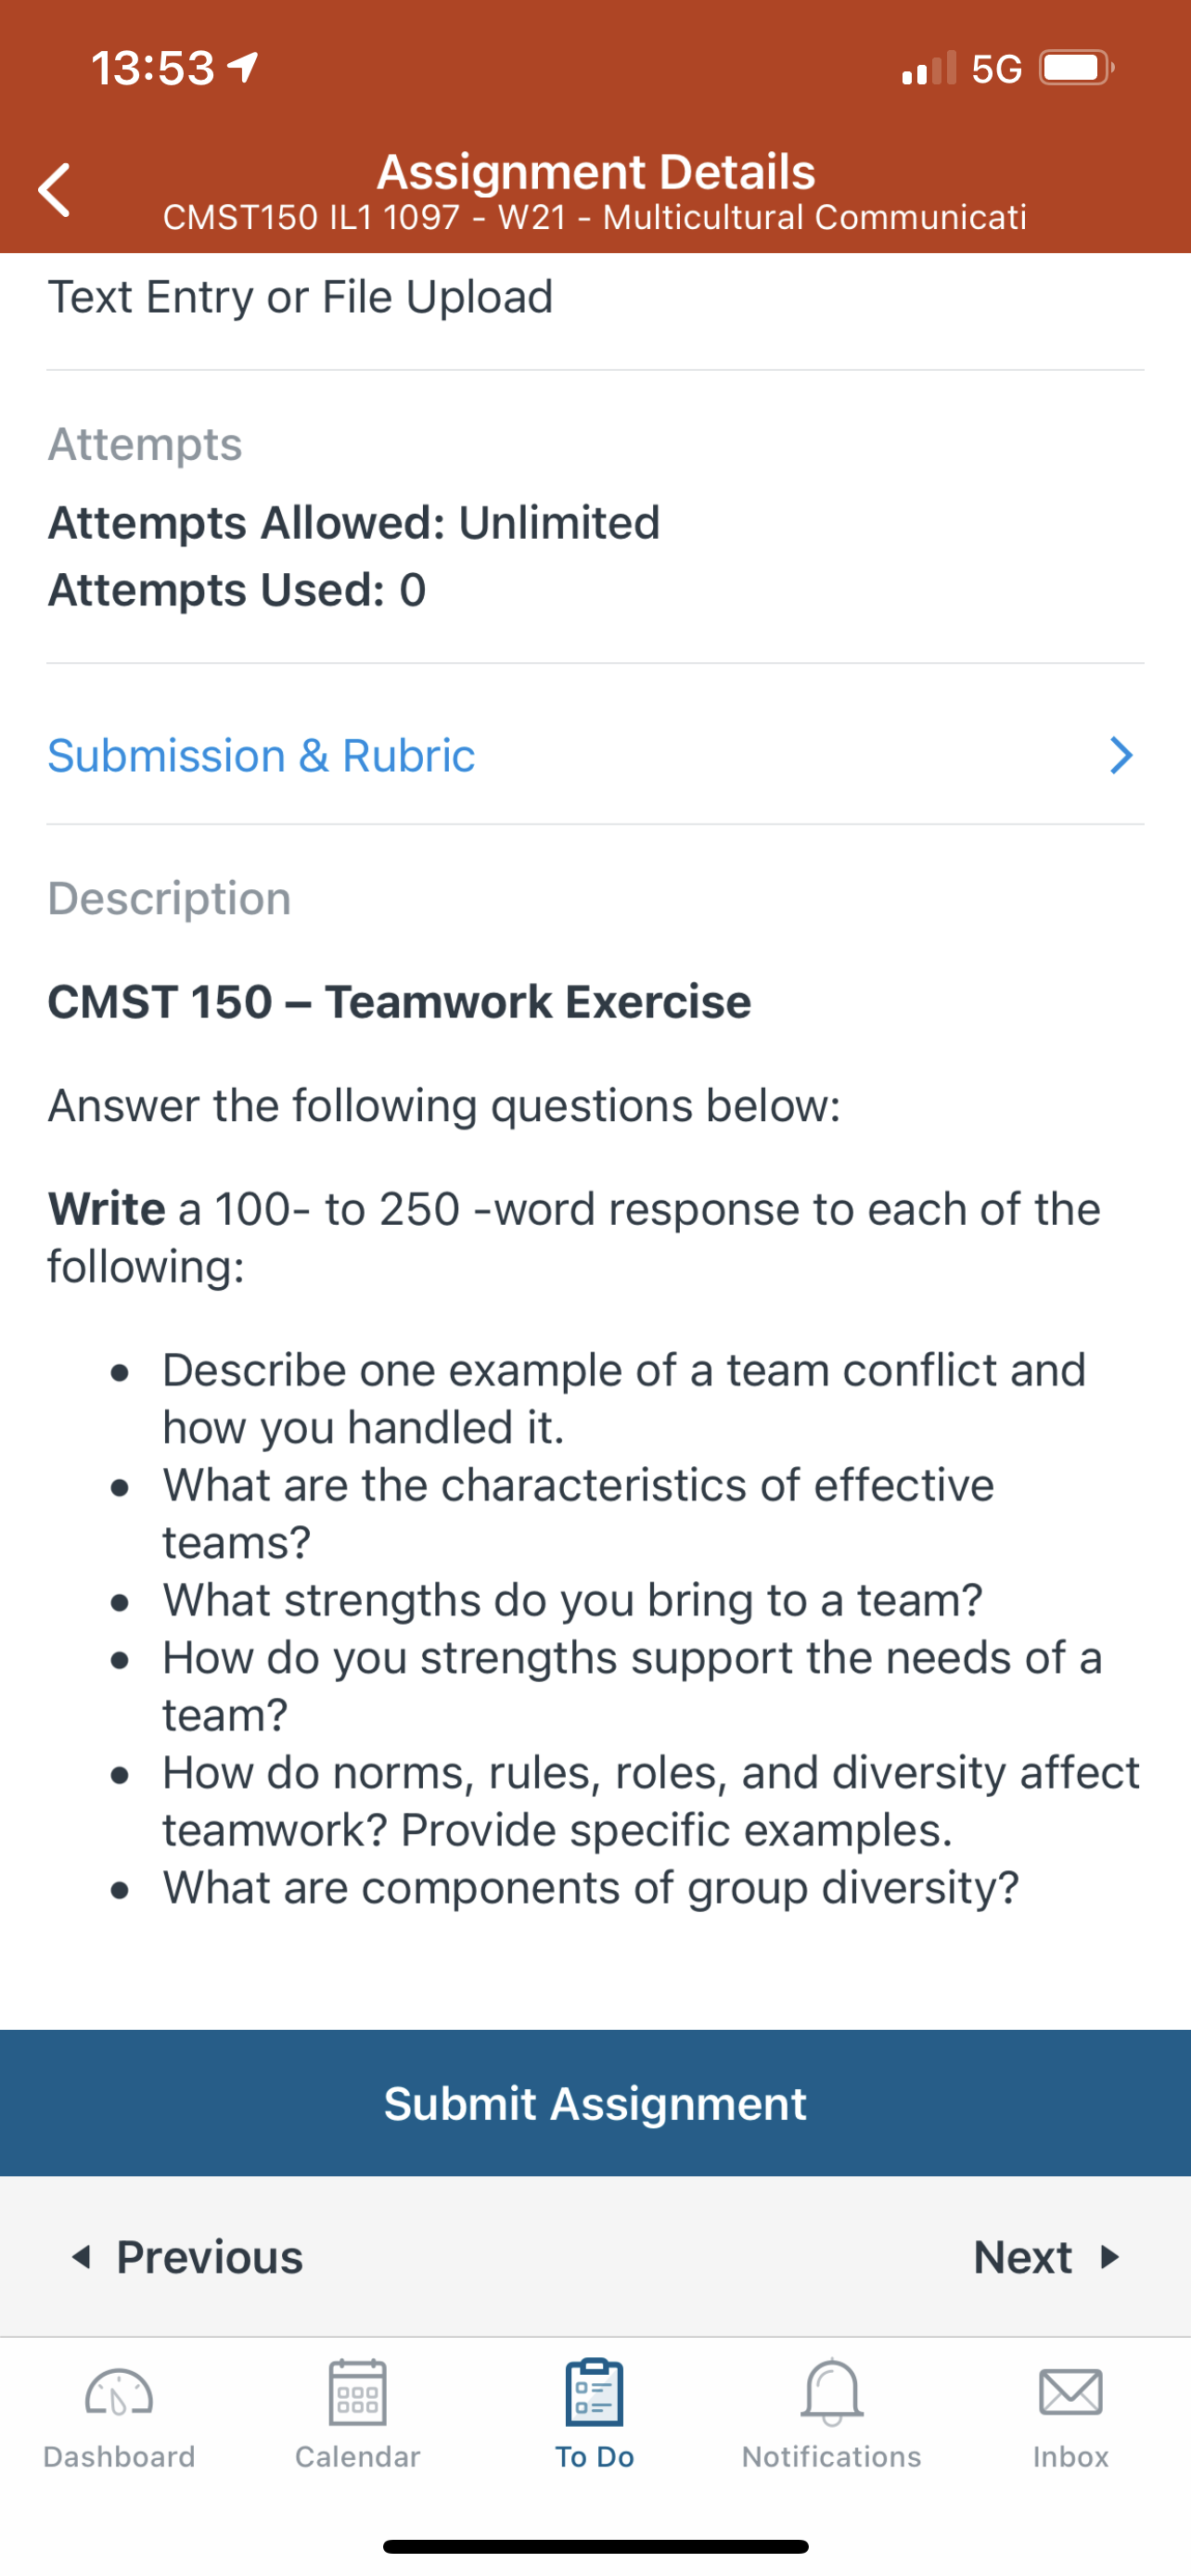The width and height of the screenshot is (1191, 2576).
Task: Tap the battery status icon
Action: click(1077, 68)
